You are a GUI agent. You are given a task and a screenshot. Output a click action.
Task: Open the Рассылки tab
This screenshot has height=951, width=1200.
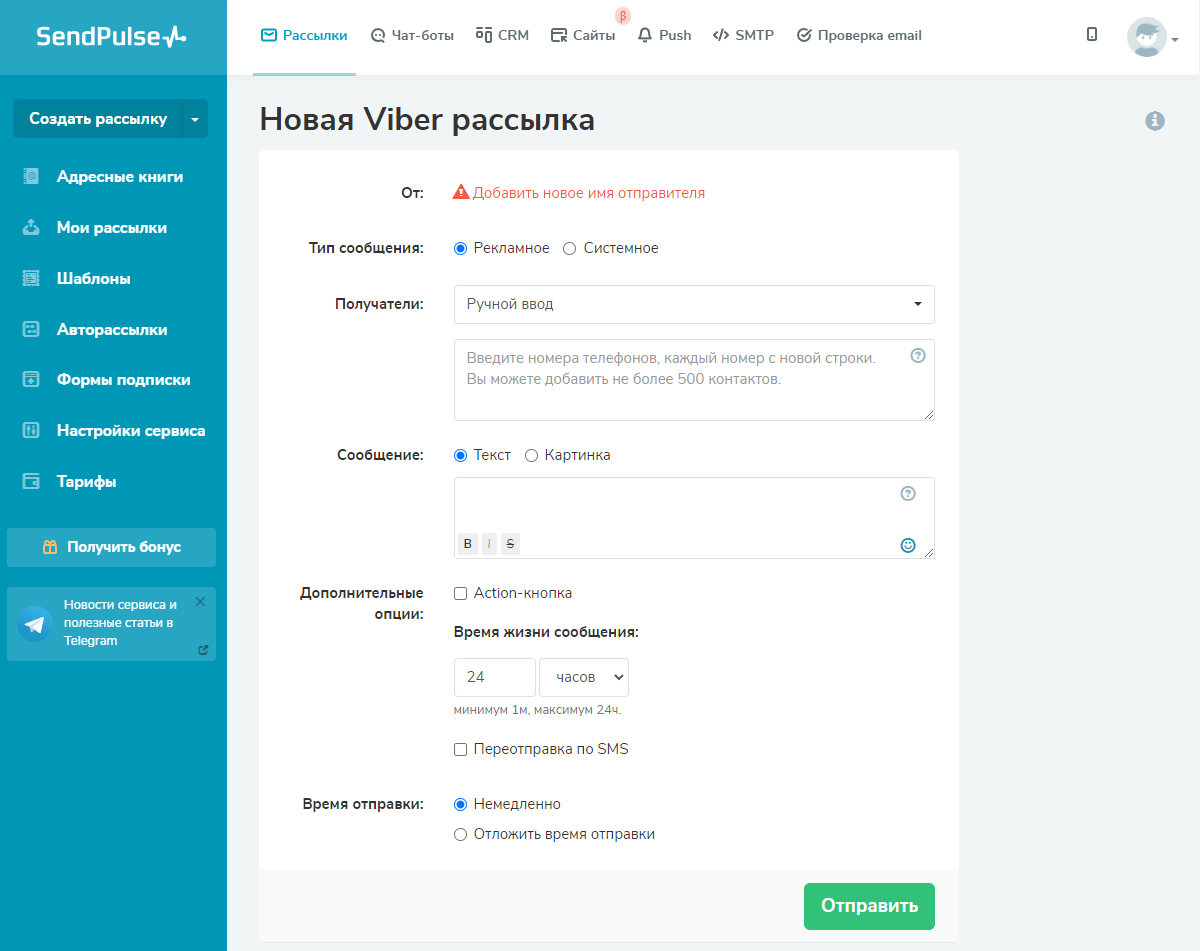coord(304,35)
